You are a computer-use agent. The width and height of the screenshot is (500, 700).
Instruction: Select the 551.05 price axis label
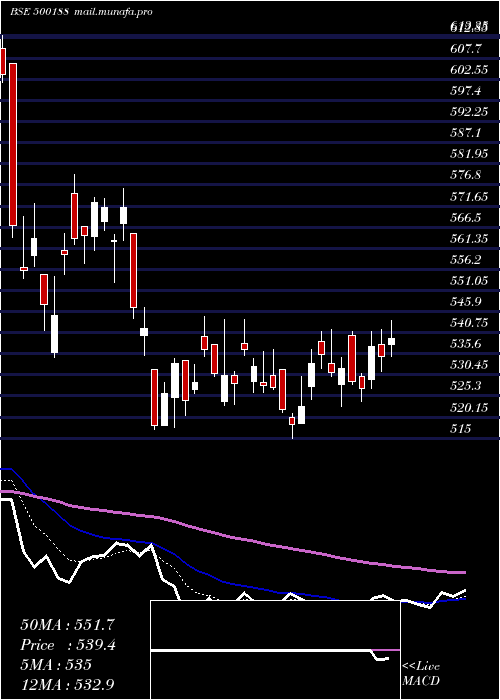469,280
